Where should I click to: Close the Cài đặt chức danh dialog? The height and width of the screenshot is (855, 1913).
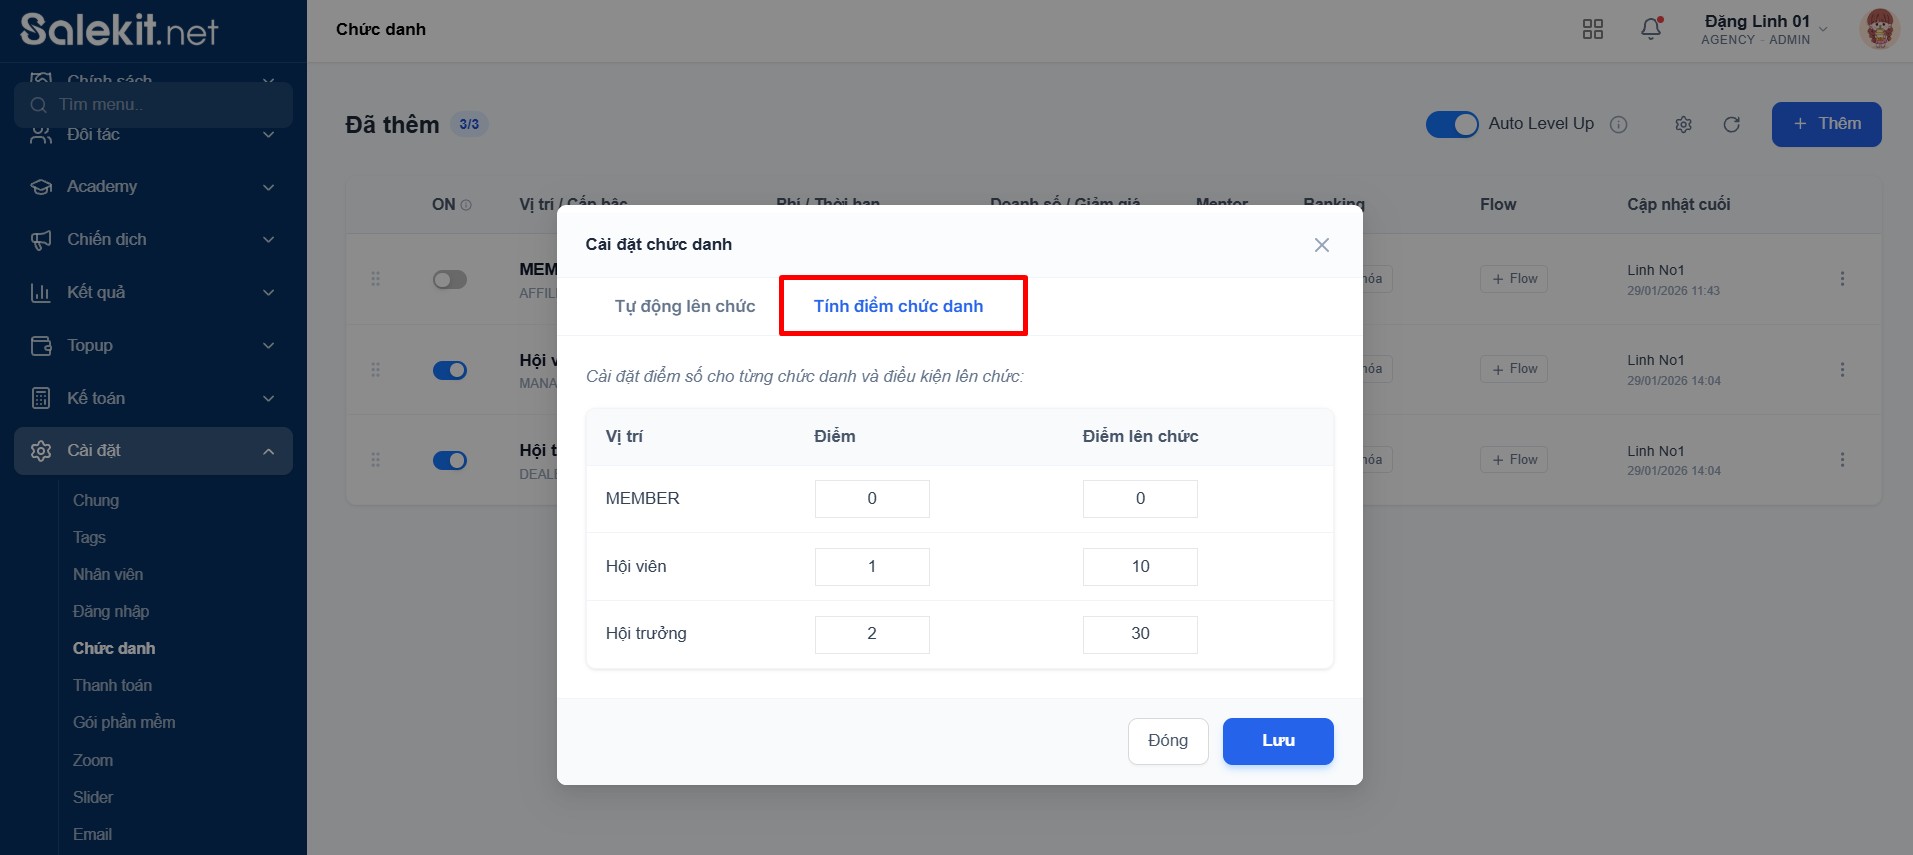tap(1321, 245)
